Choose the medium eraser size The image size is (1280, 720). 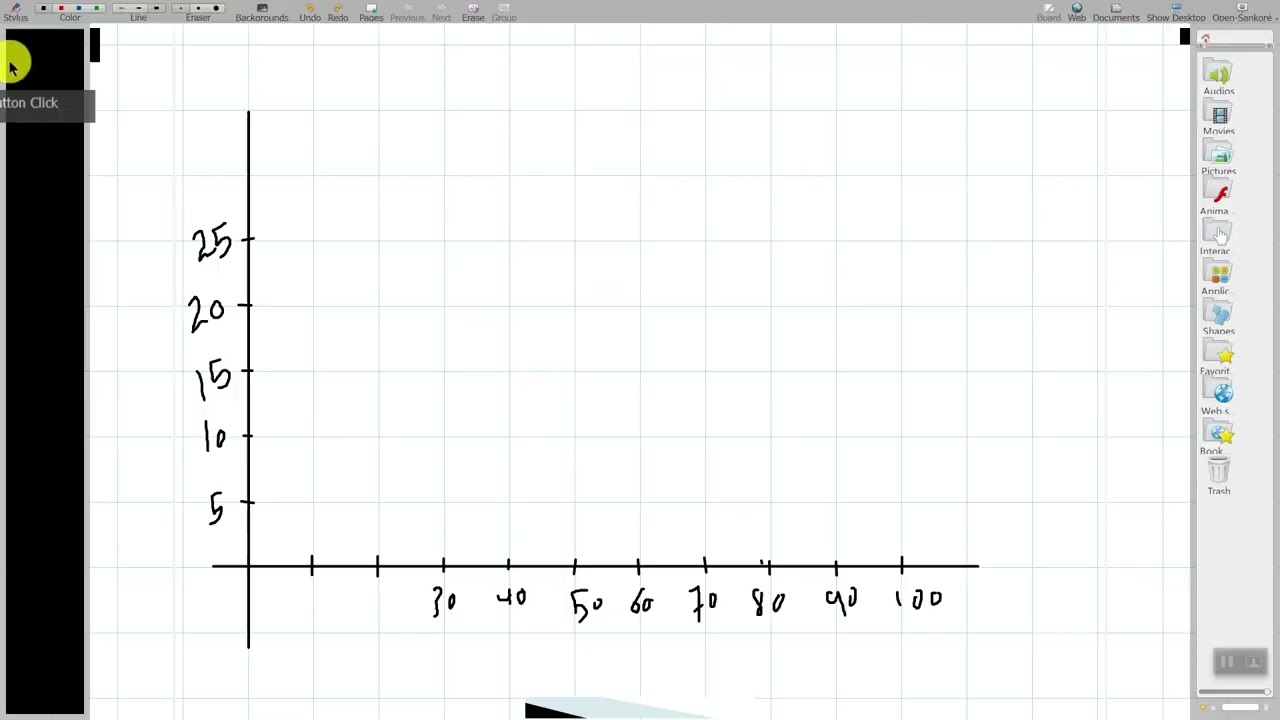tap(198, 8)
